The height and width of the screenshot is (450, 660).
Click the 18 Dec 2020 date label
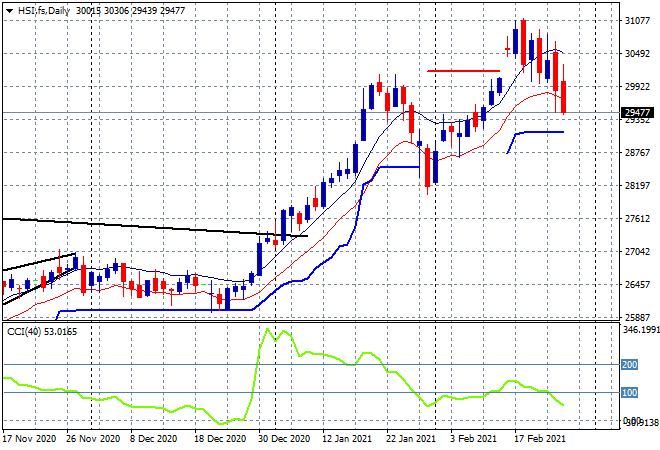220,439
